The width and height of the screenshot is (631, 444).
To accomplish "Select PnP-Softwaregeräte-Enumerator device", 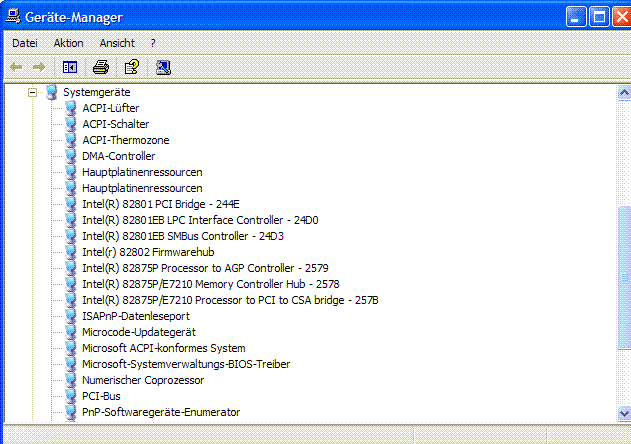I will coord(161,412).
